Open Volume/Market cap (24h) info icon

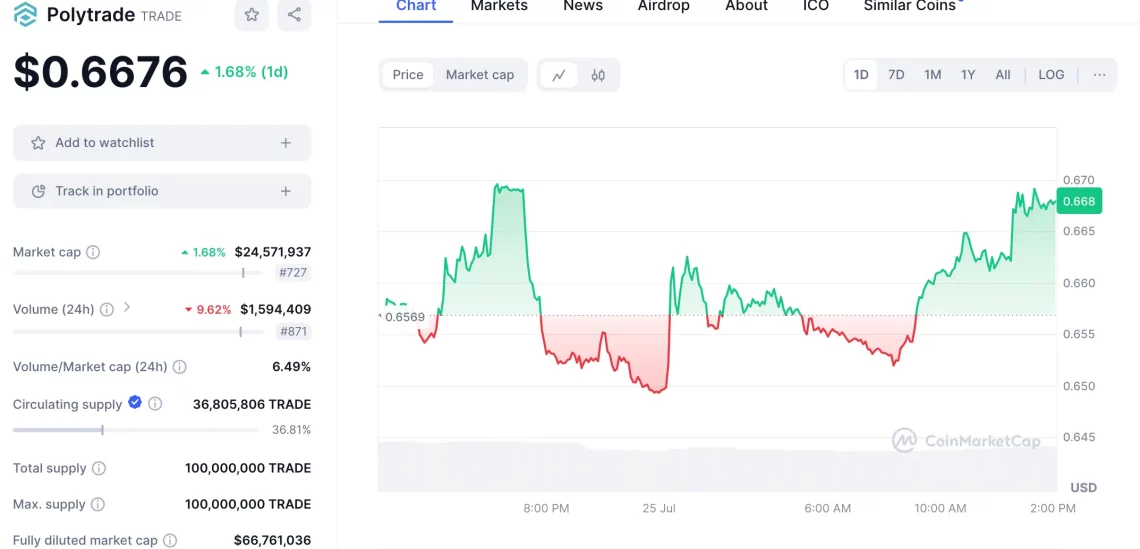click(x=180, y=367)
